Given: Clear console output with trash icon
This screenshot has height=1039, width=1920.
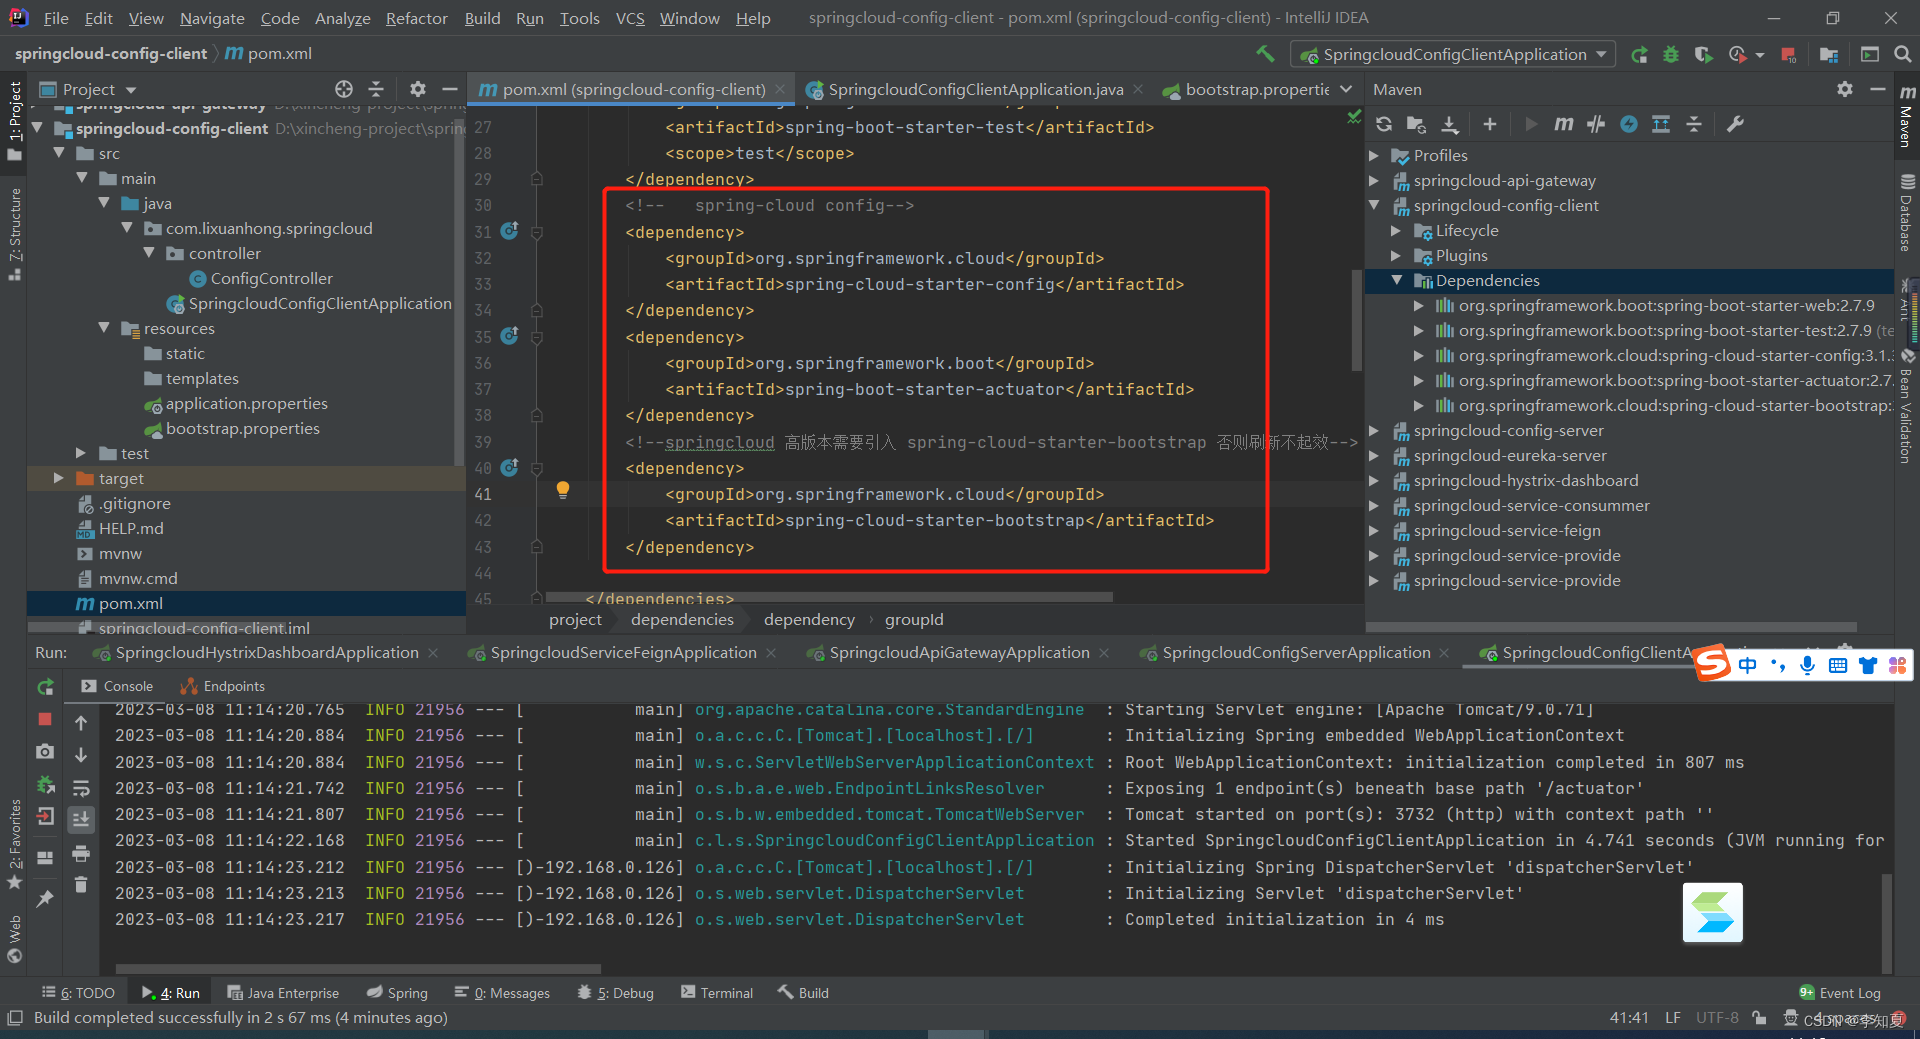Looking at the screenshot, I should click(x=81, y=884).
